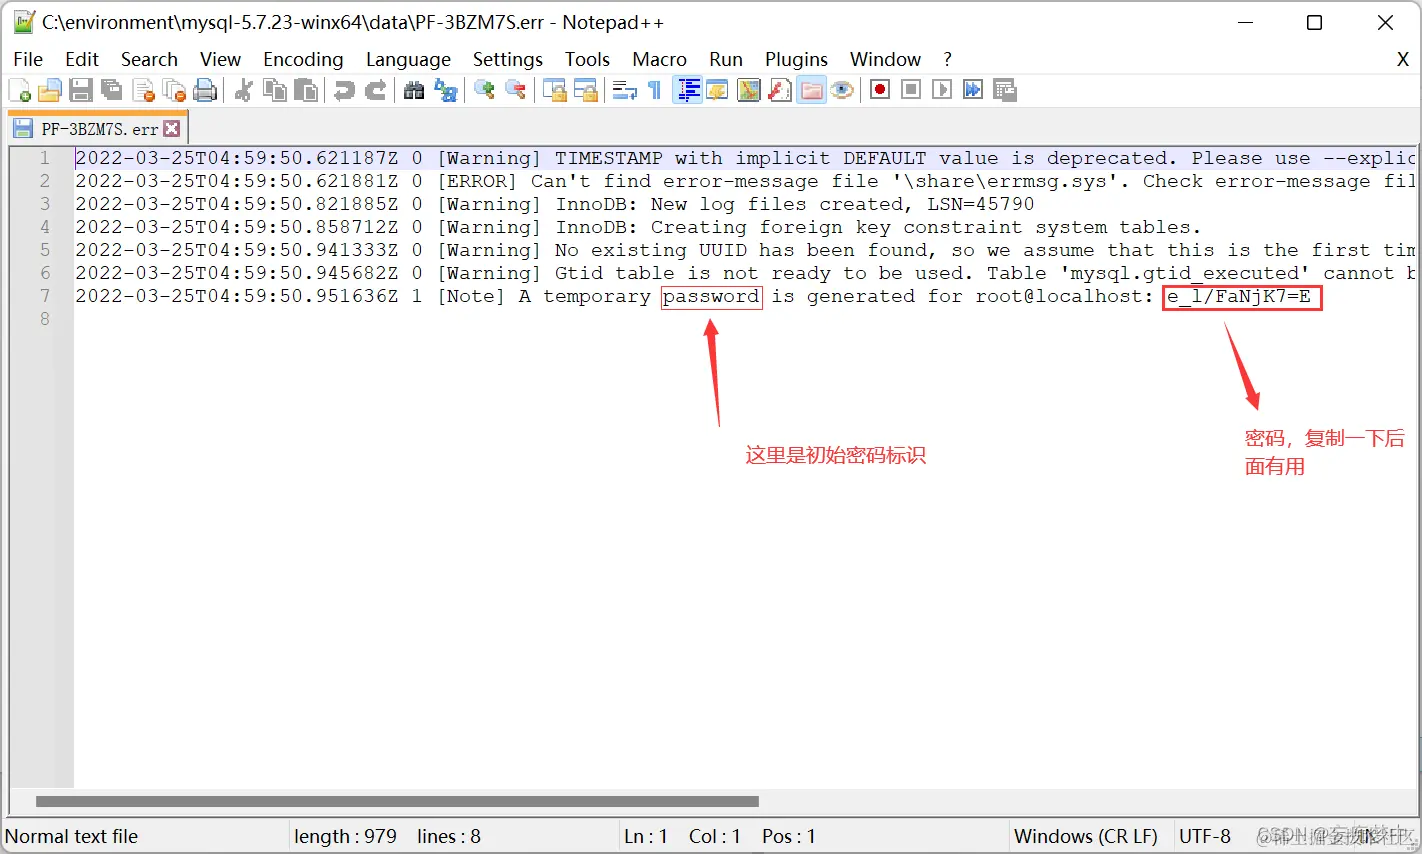Click the 'Windows (CR LF)' status bar field
The image size is (1422, 854).
coord(1086,836)
